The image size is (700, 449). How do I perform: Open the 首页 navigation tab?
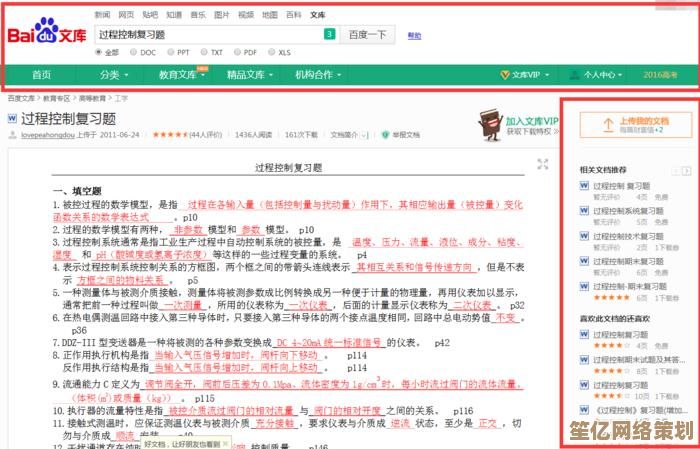pyautogui.click(x=41, y=75)
